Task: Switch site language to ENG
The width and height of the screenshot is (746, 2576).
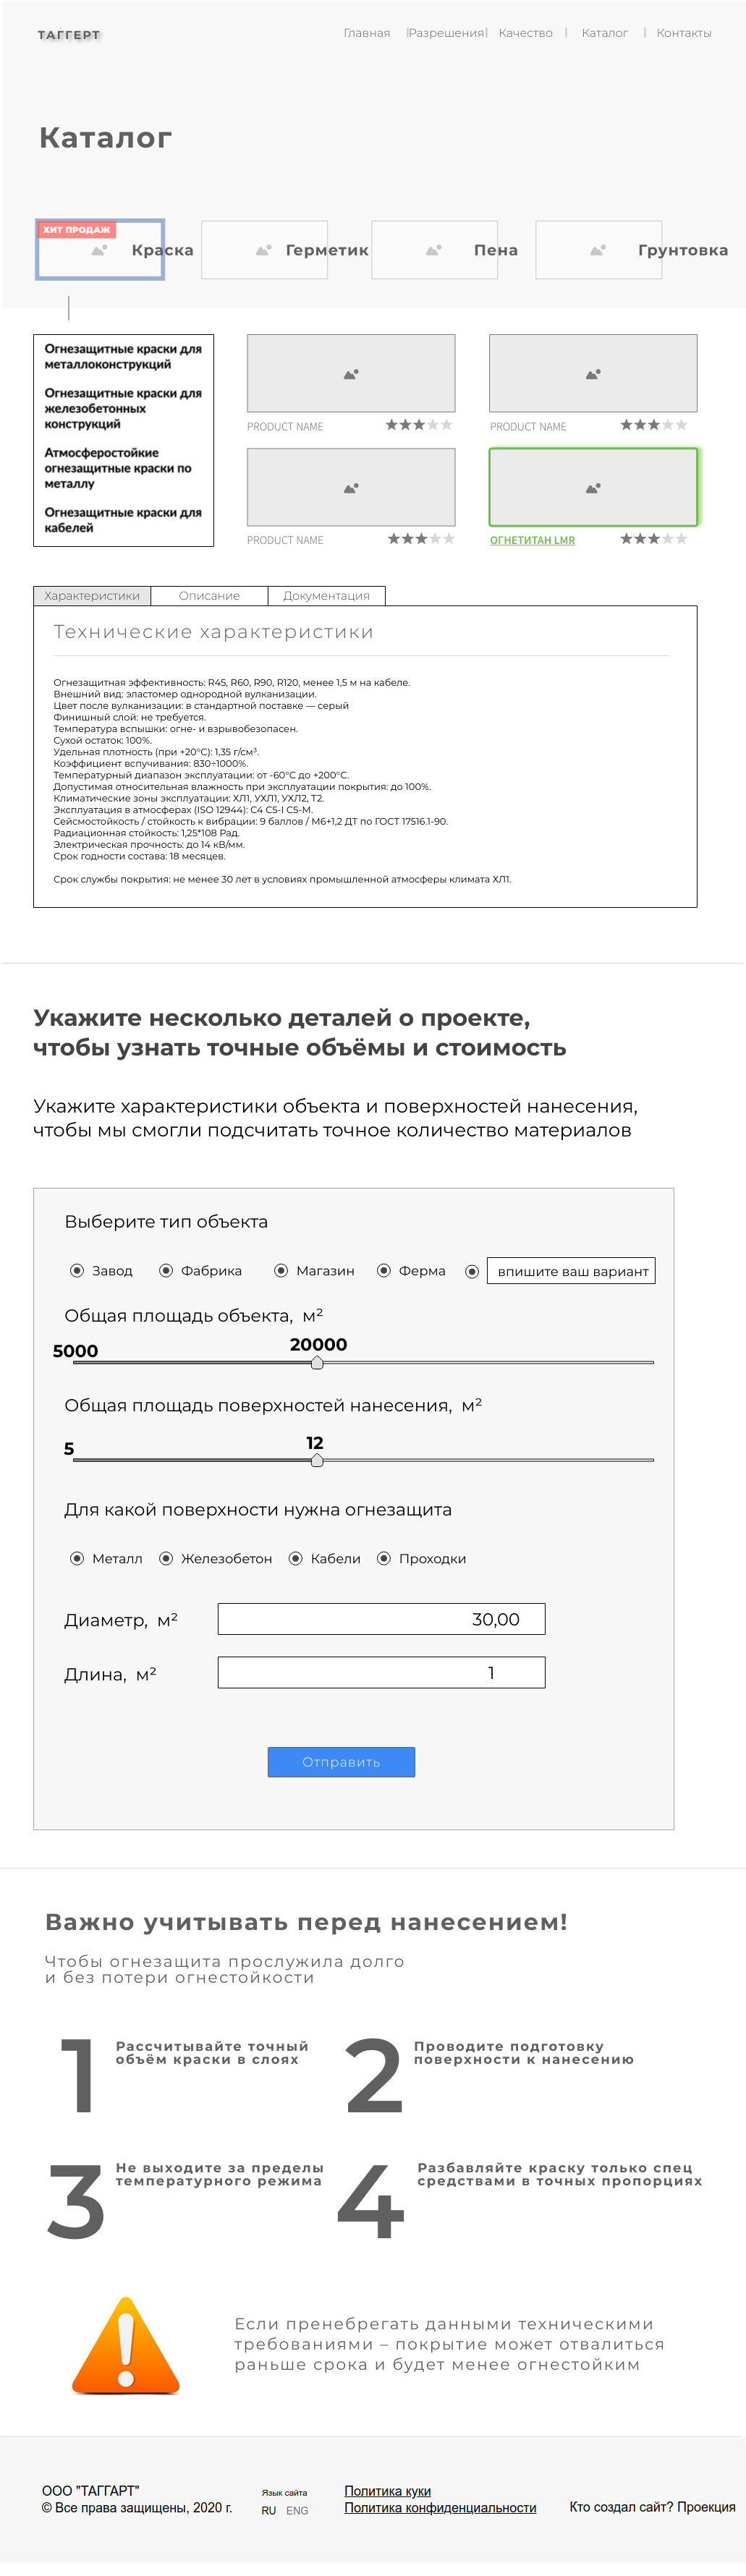Action: click(x=297, y=2510)
